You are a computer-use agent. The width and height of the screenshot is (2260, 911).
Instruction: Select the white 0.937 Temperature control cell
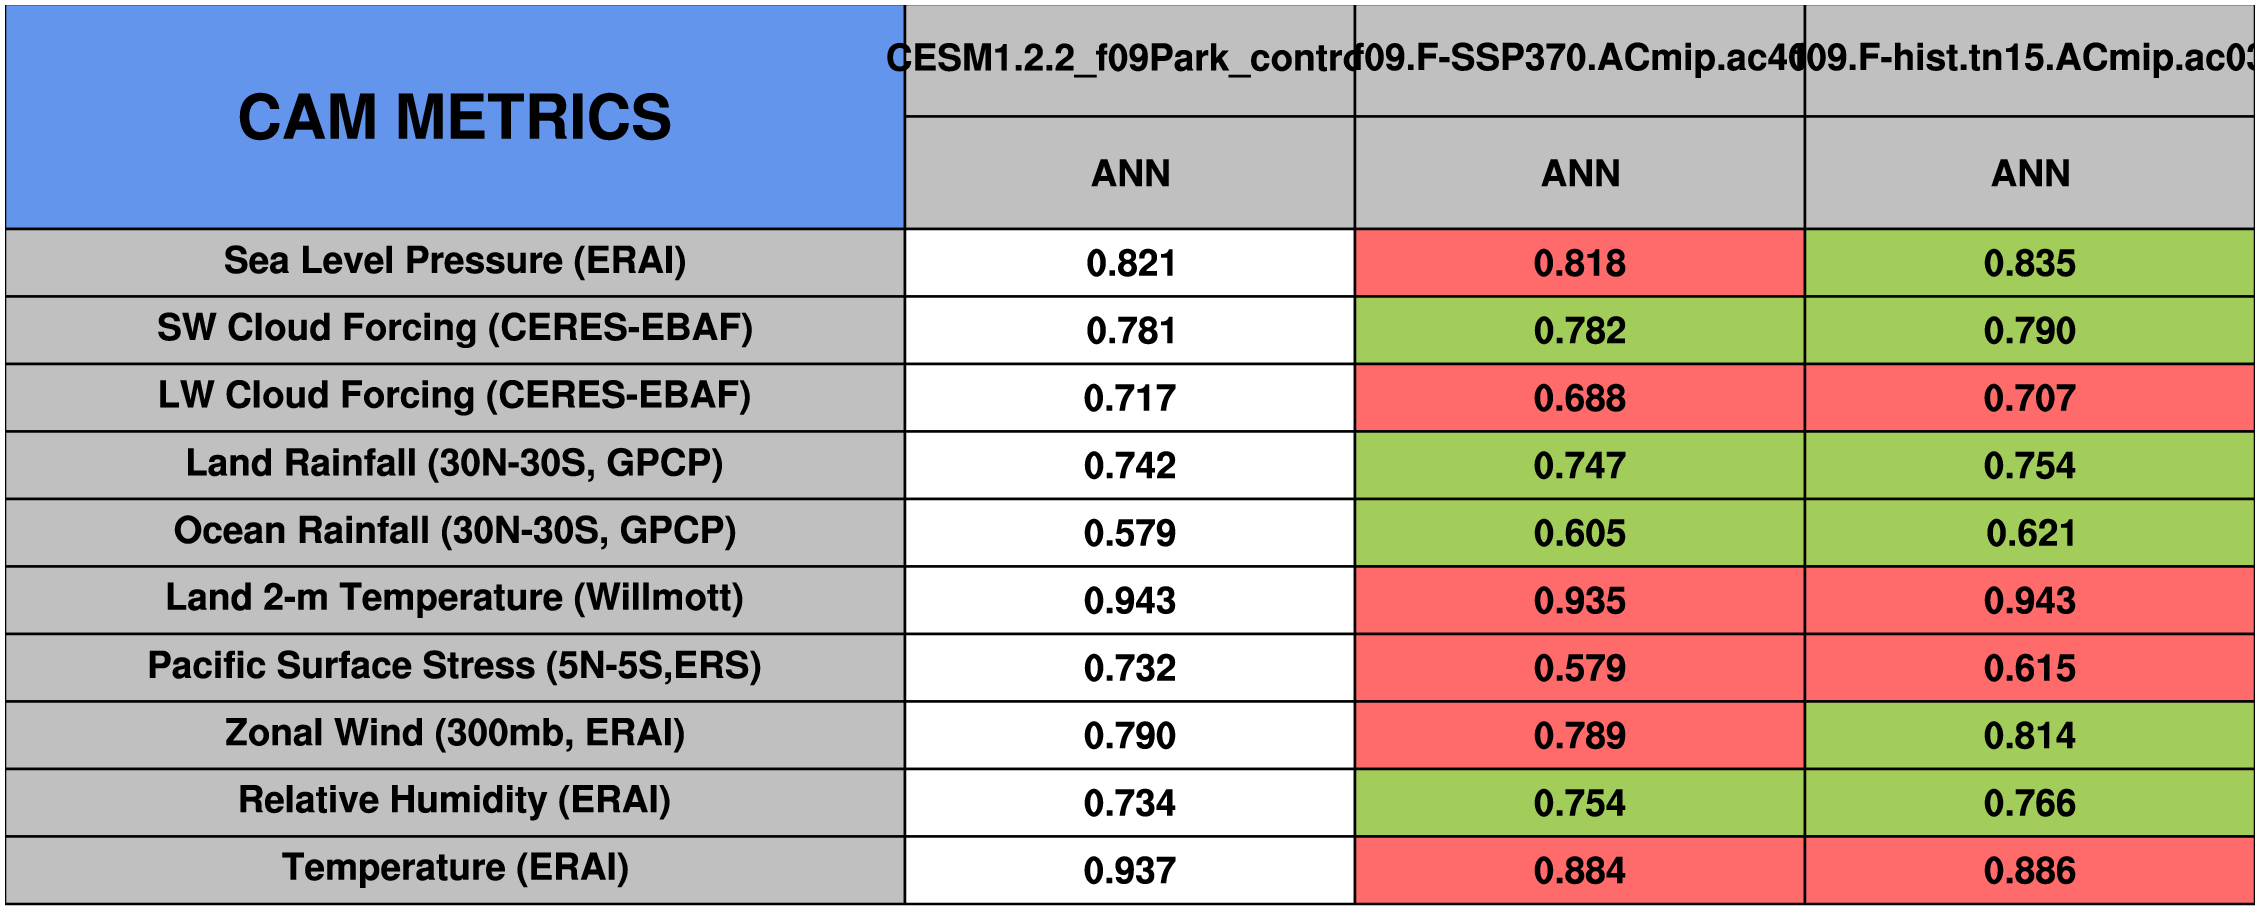point(1130,870)
